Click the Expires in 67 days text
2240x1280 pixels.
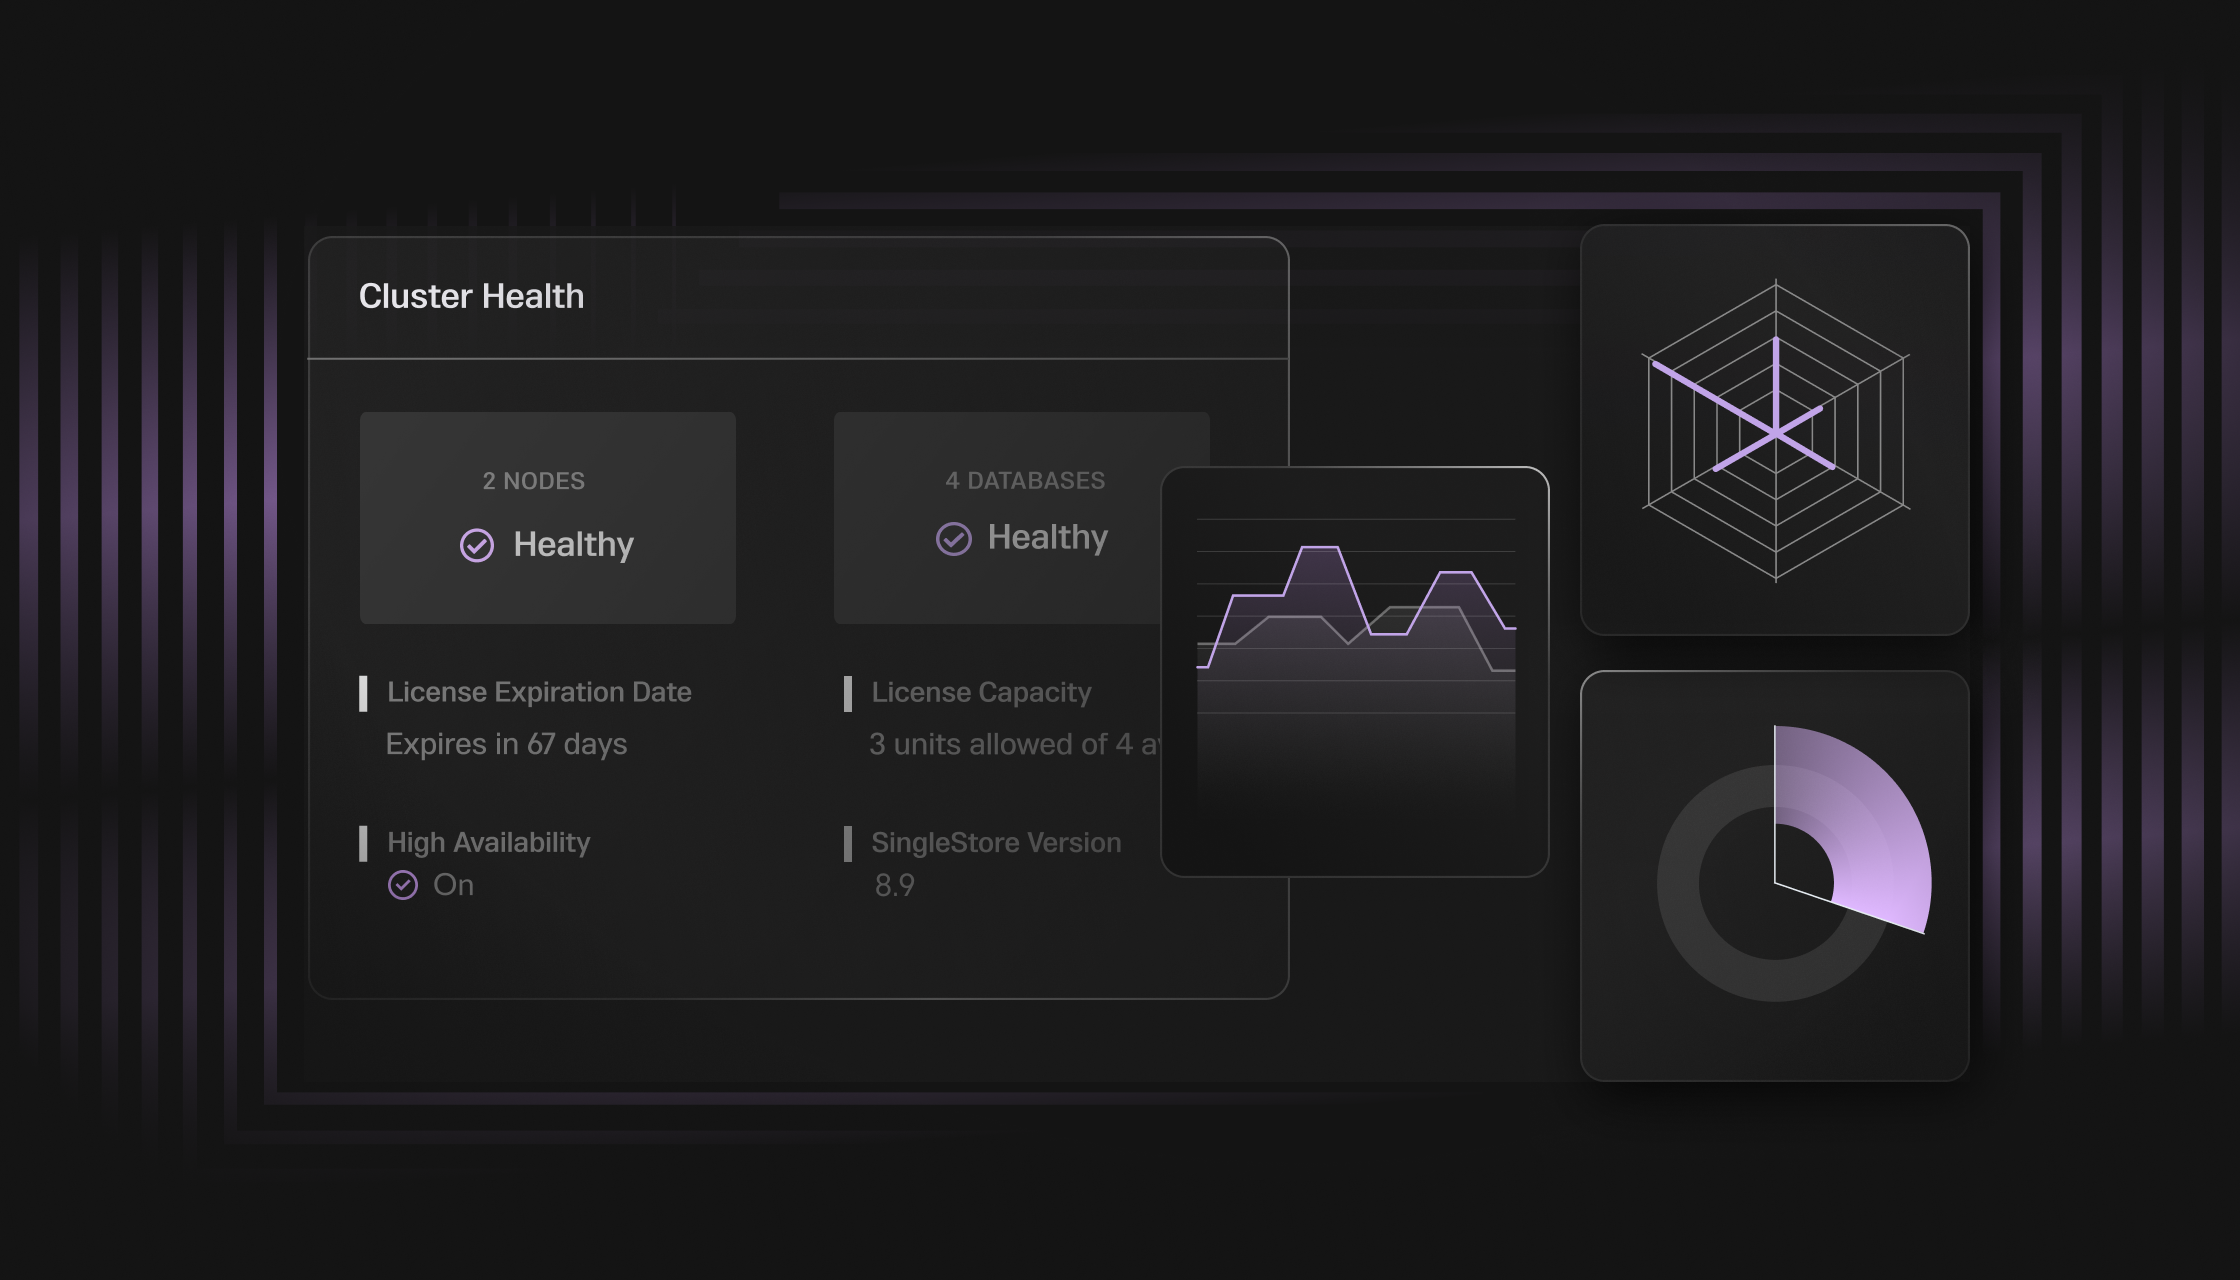click(x=506, y=744)
